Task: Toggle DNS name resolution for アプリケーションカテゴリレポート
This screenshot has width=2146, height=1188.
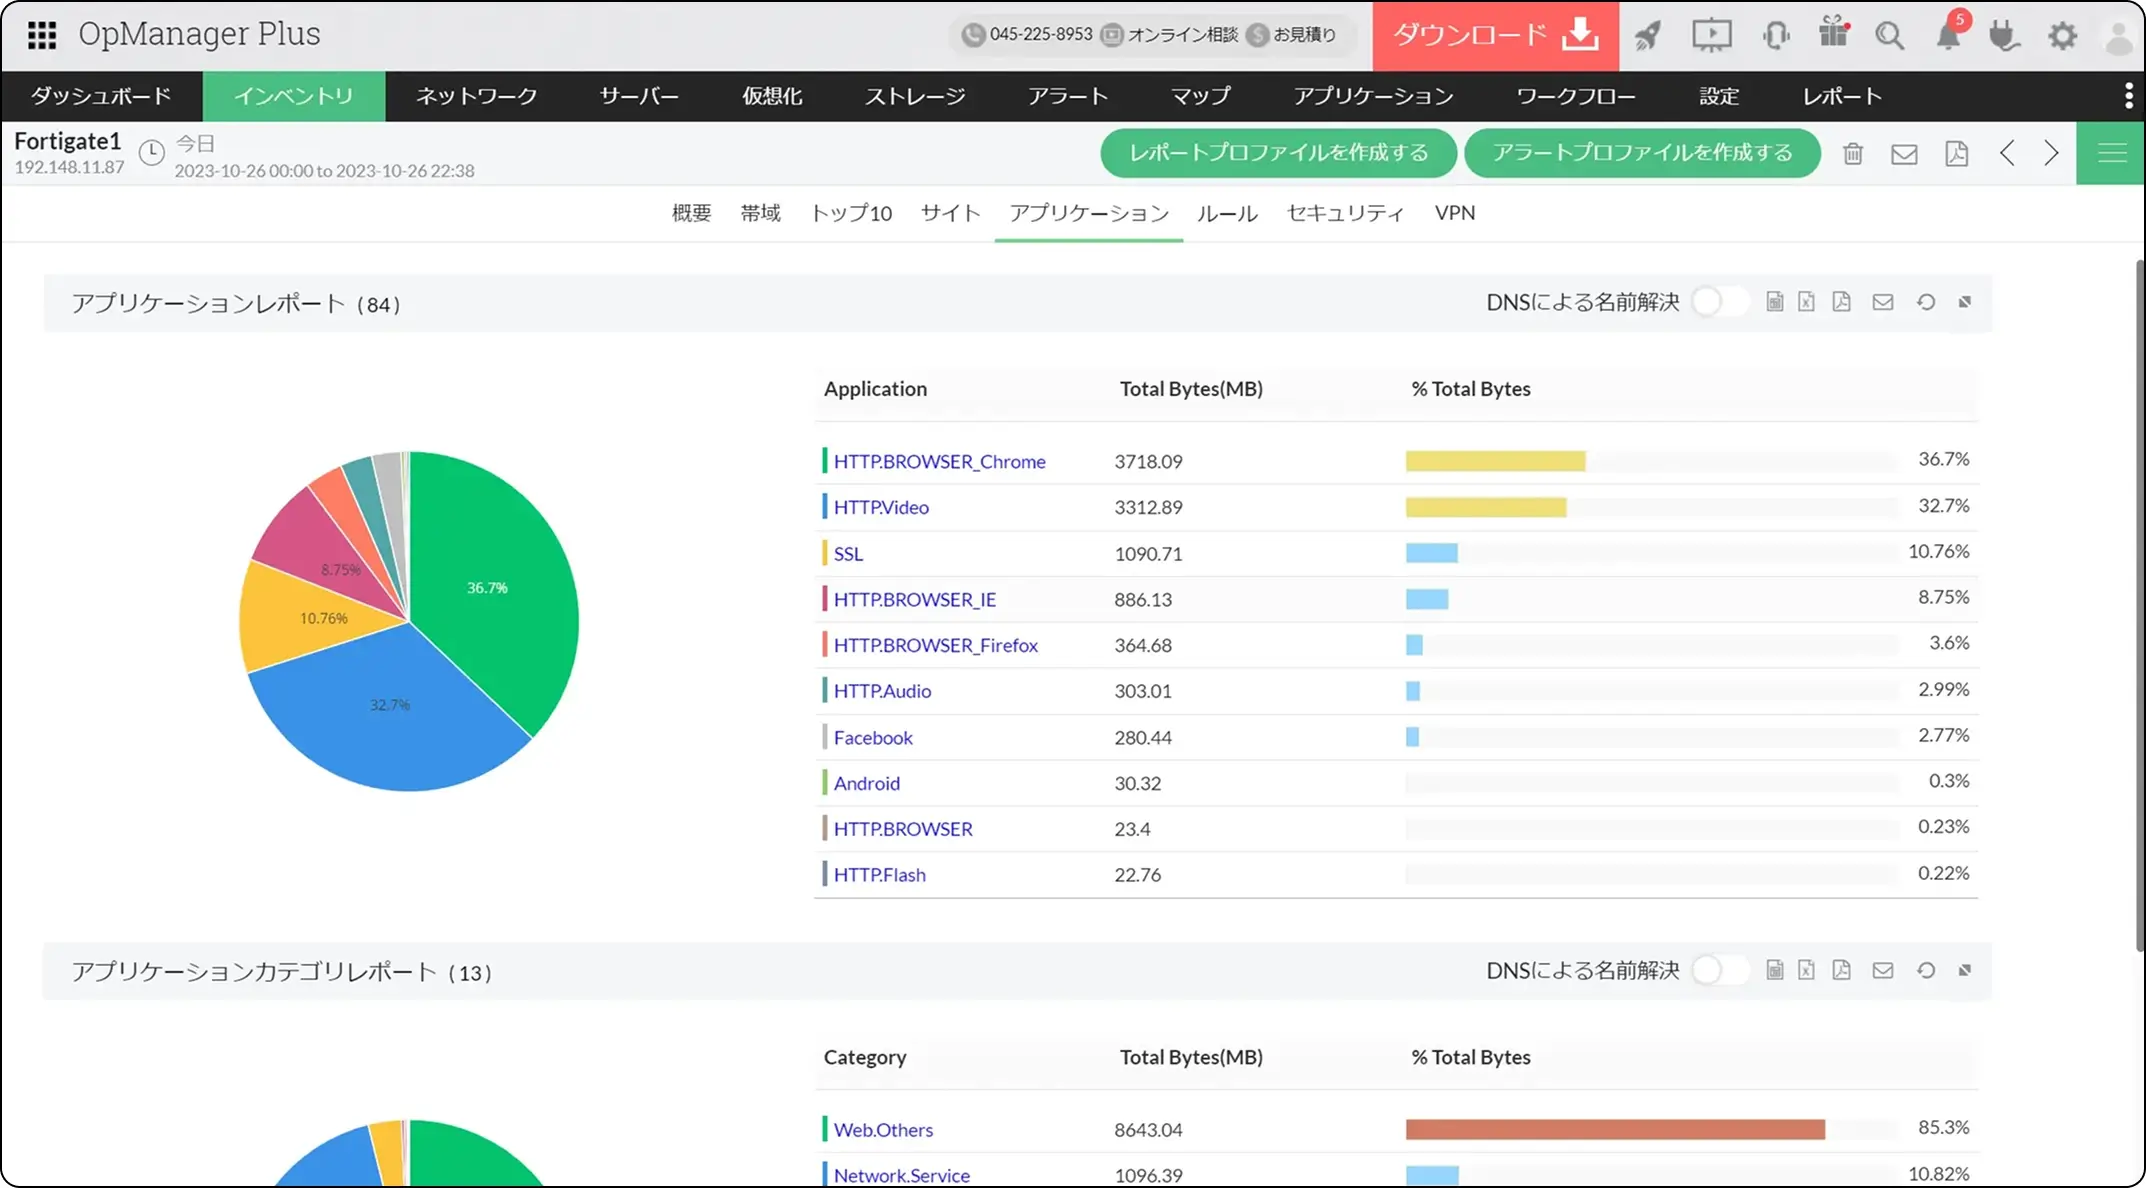Action: tap(1719, 970)
